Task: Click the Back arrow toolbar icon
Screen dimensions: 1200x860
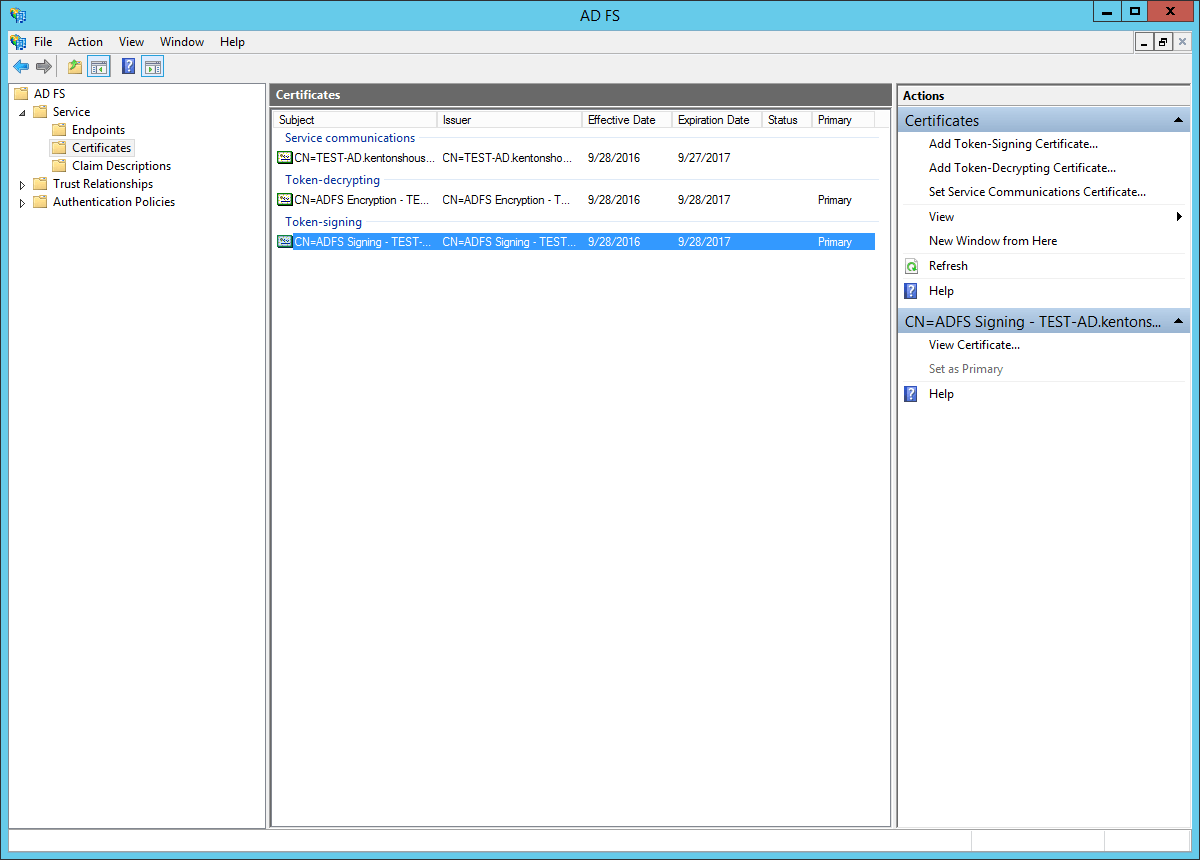Action: click(x=21, y=67)
